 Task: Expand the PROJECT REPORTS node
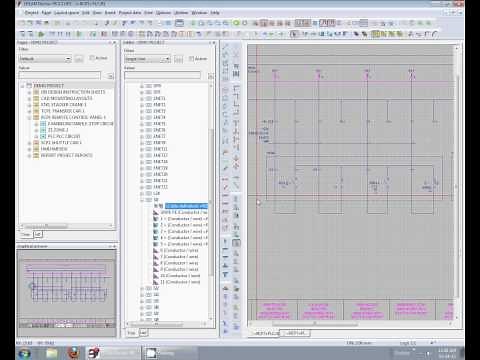tap(30, 155)
